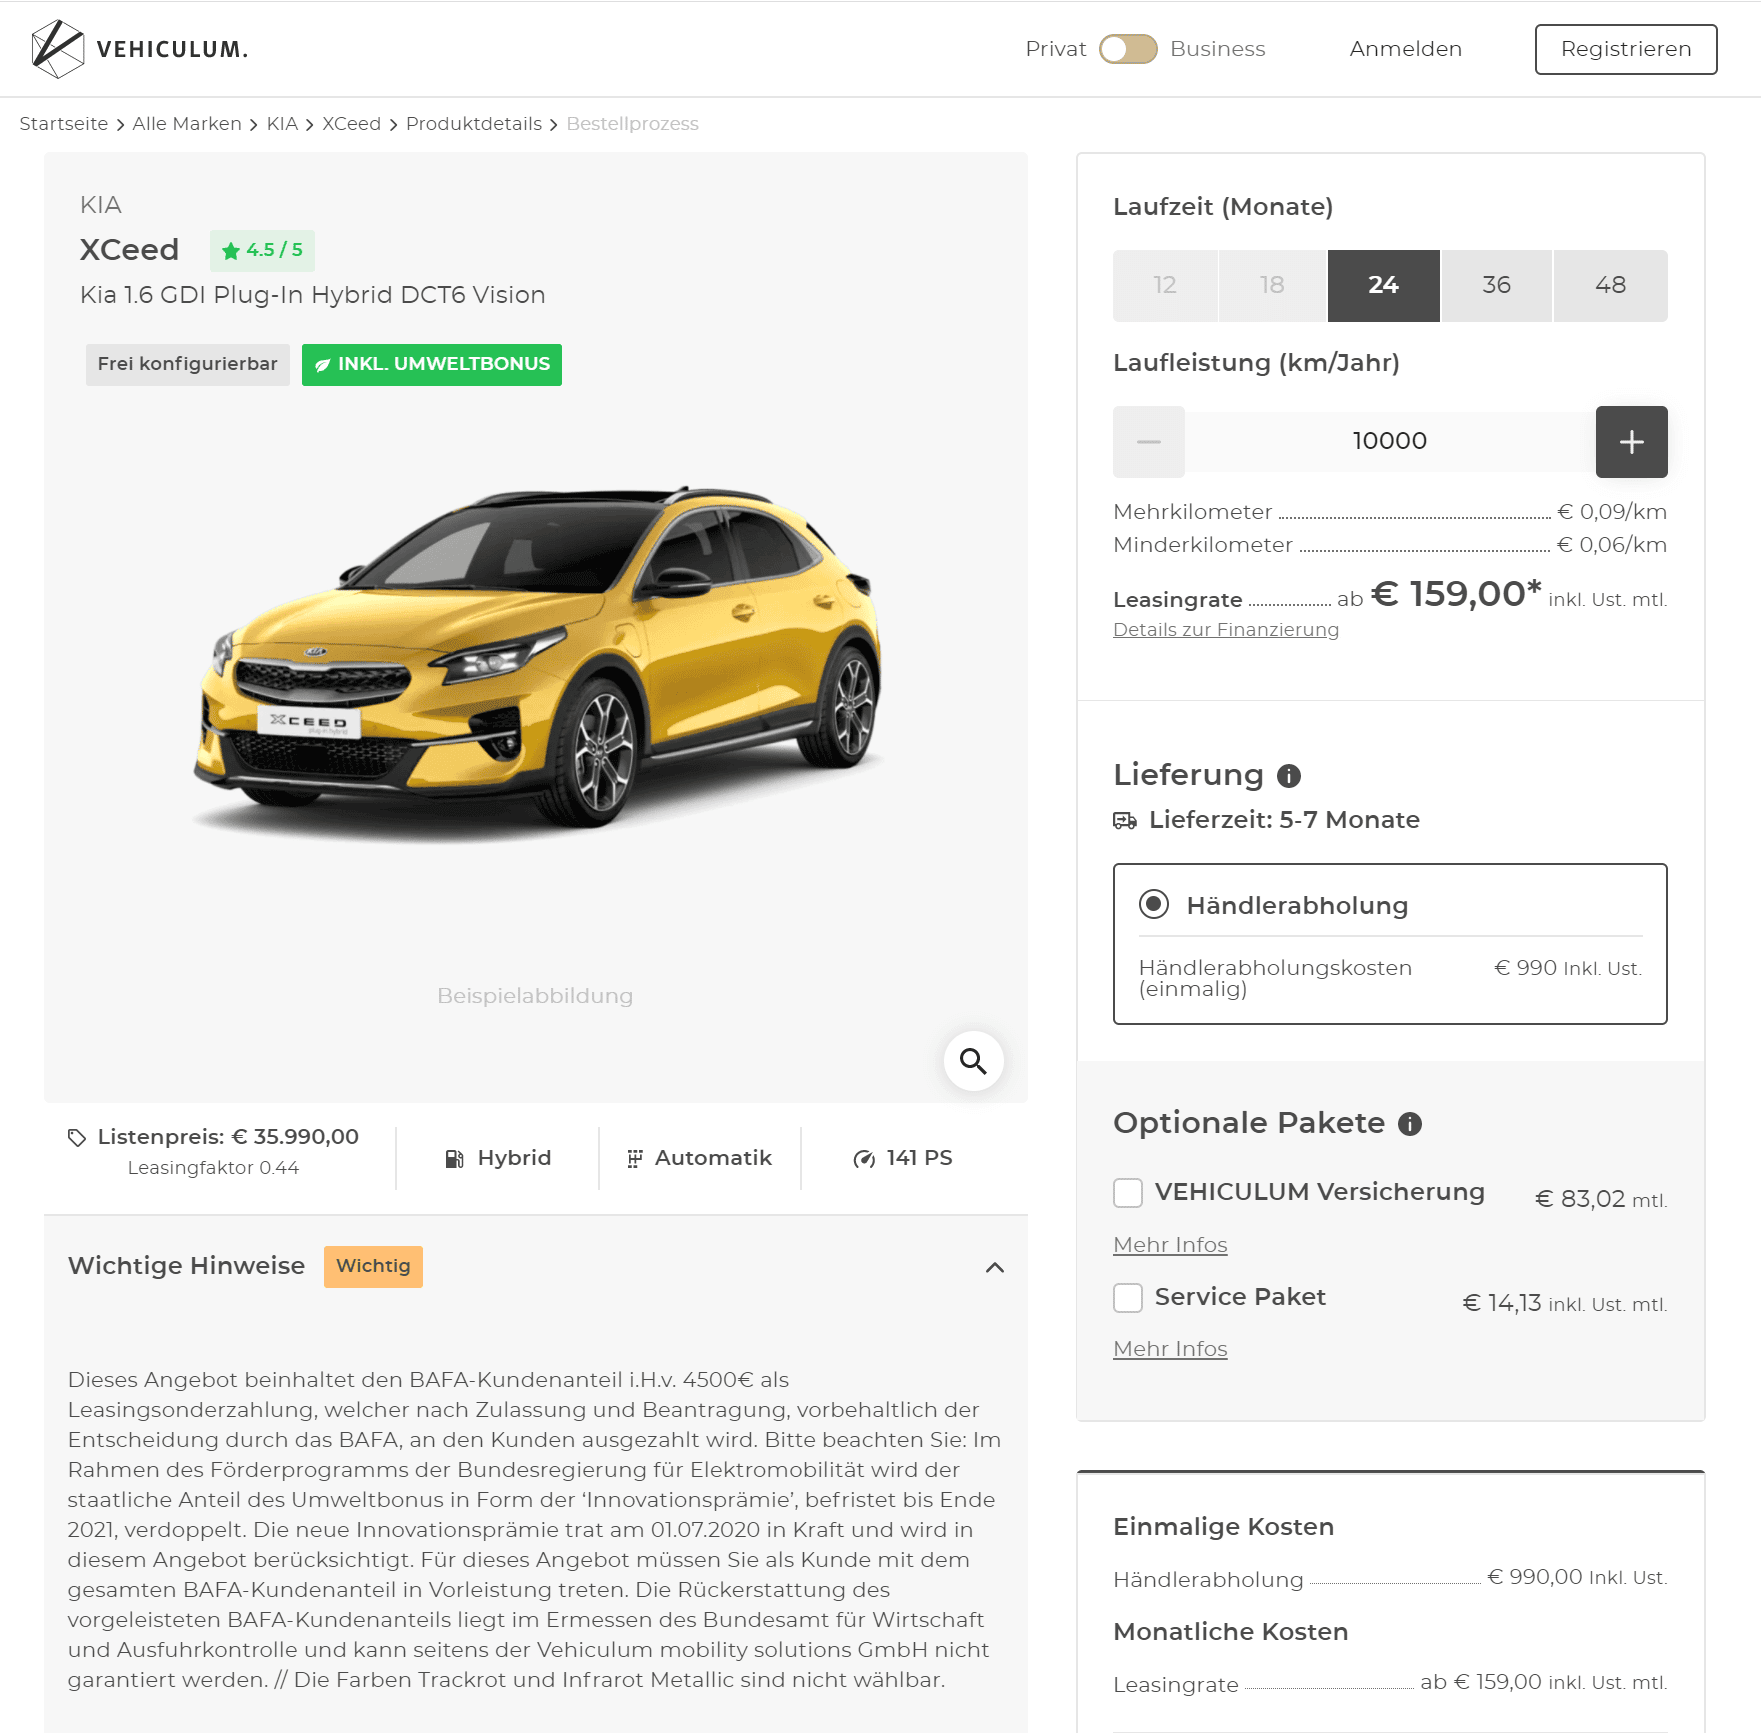Viewport: 1761px width, 1733px height.
Task: Open image zoom magnifier icon
Action: click(x=973, y=1060)
